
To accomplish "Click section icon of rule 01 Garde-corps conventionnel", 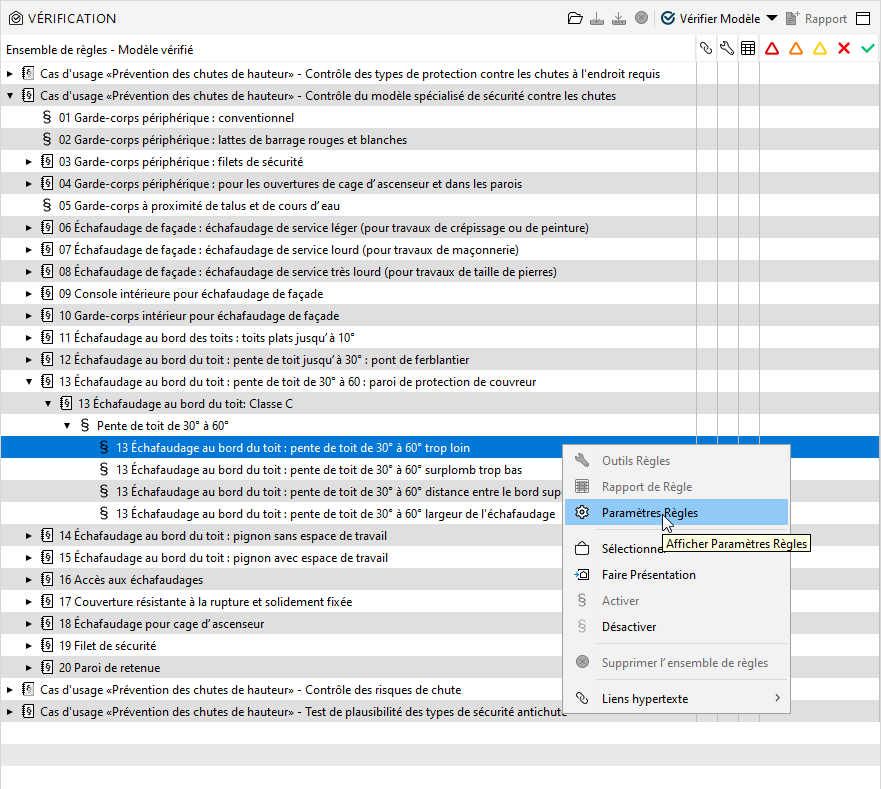I will tap(47, 117).
